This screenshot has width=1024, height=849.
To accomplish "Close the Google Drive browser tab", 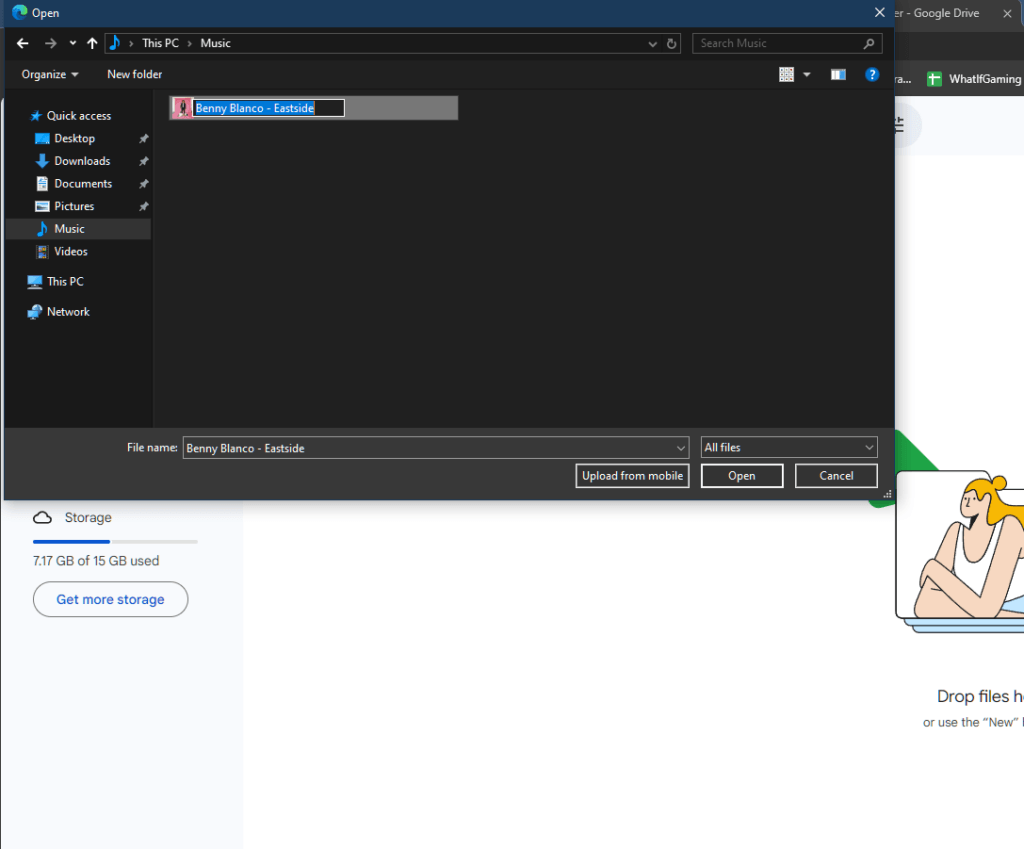I will click(1007, 13).
